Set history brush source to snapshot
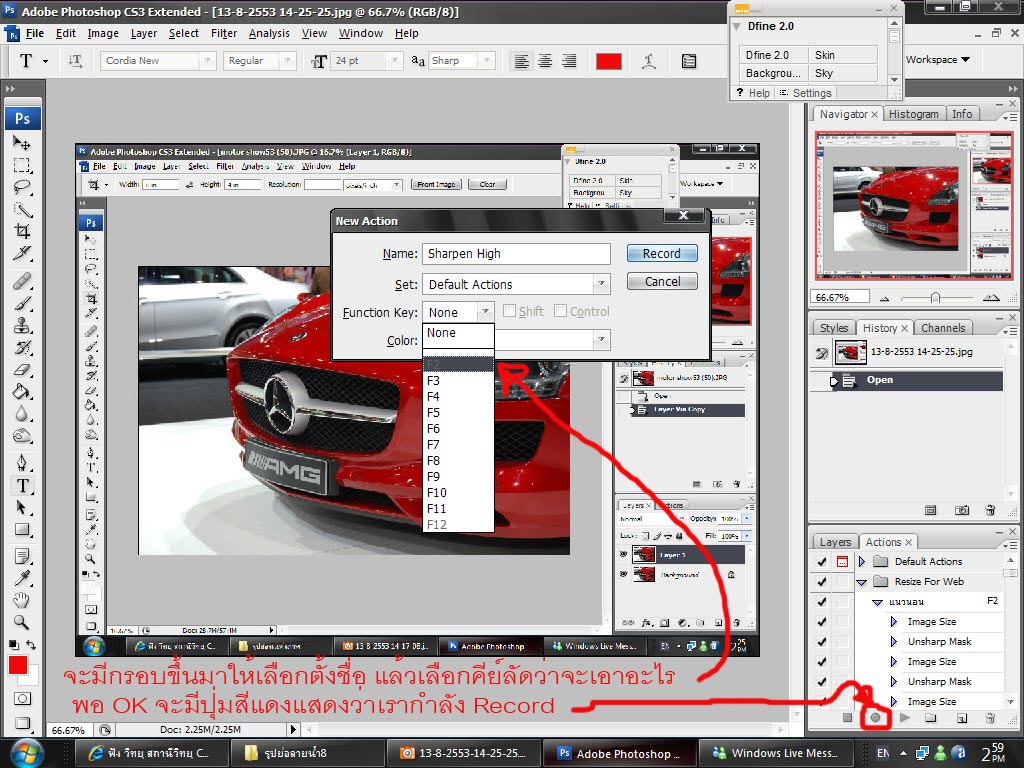Image resolution: width=1024 pixels, height=768 pixels. [x=822, y=353]
